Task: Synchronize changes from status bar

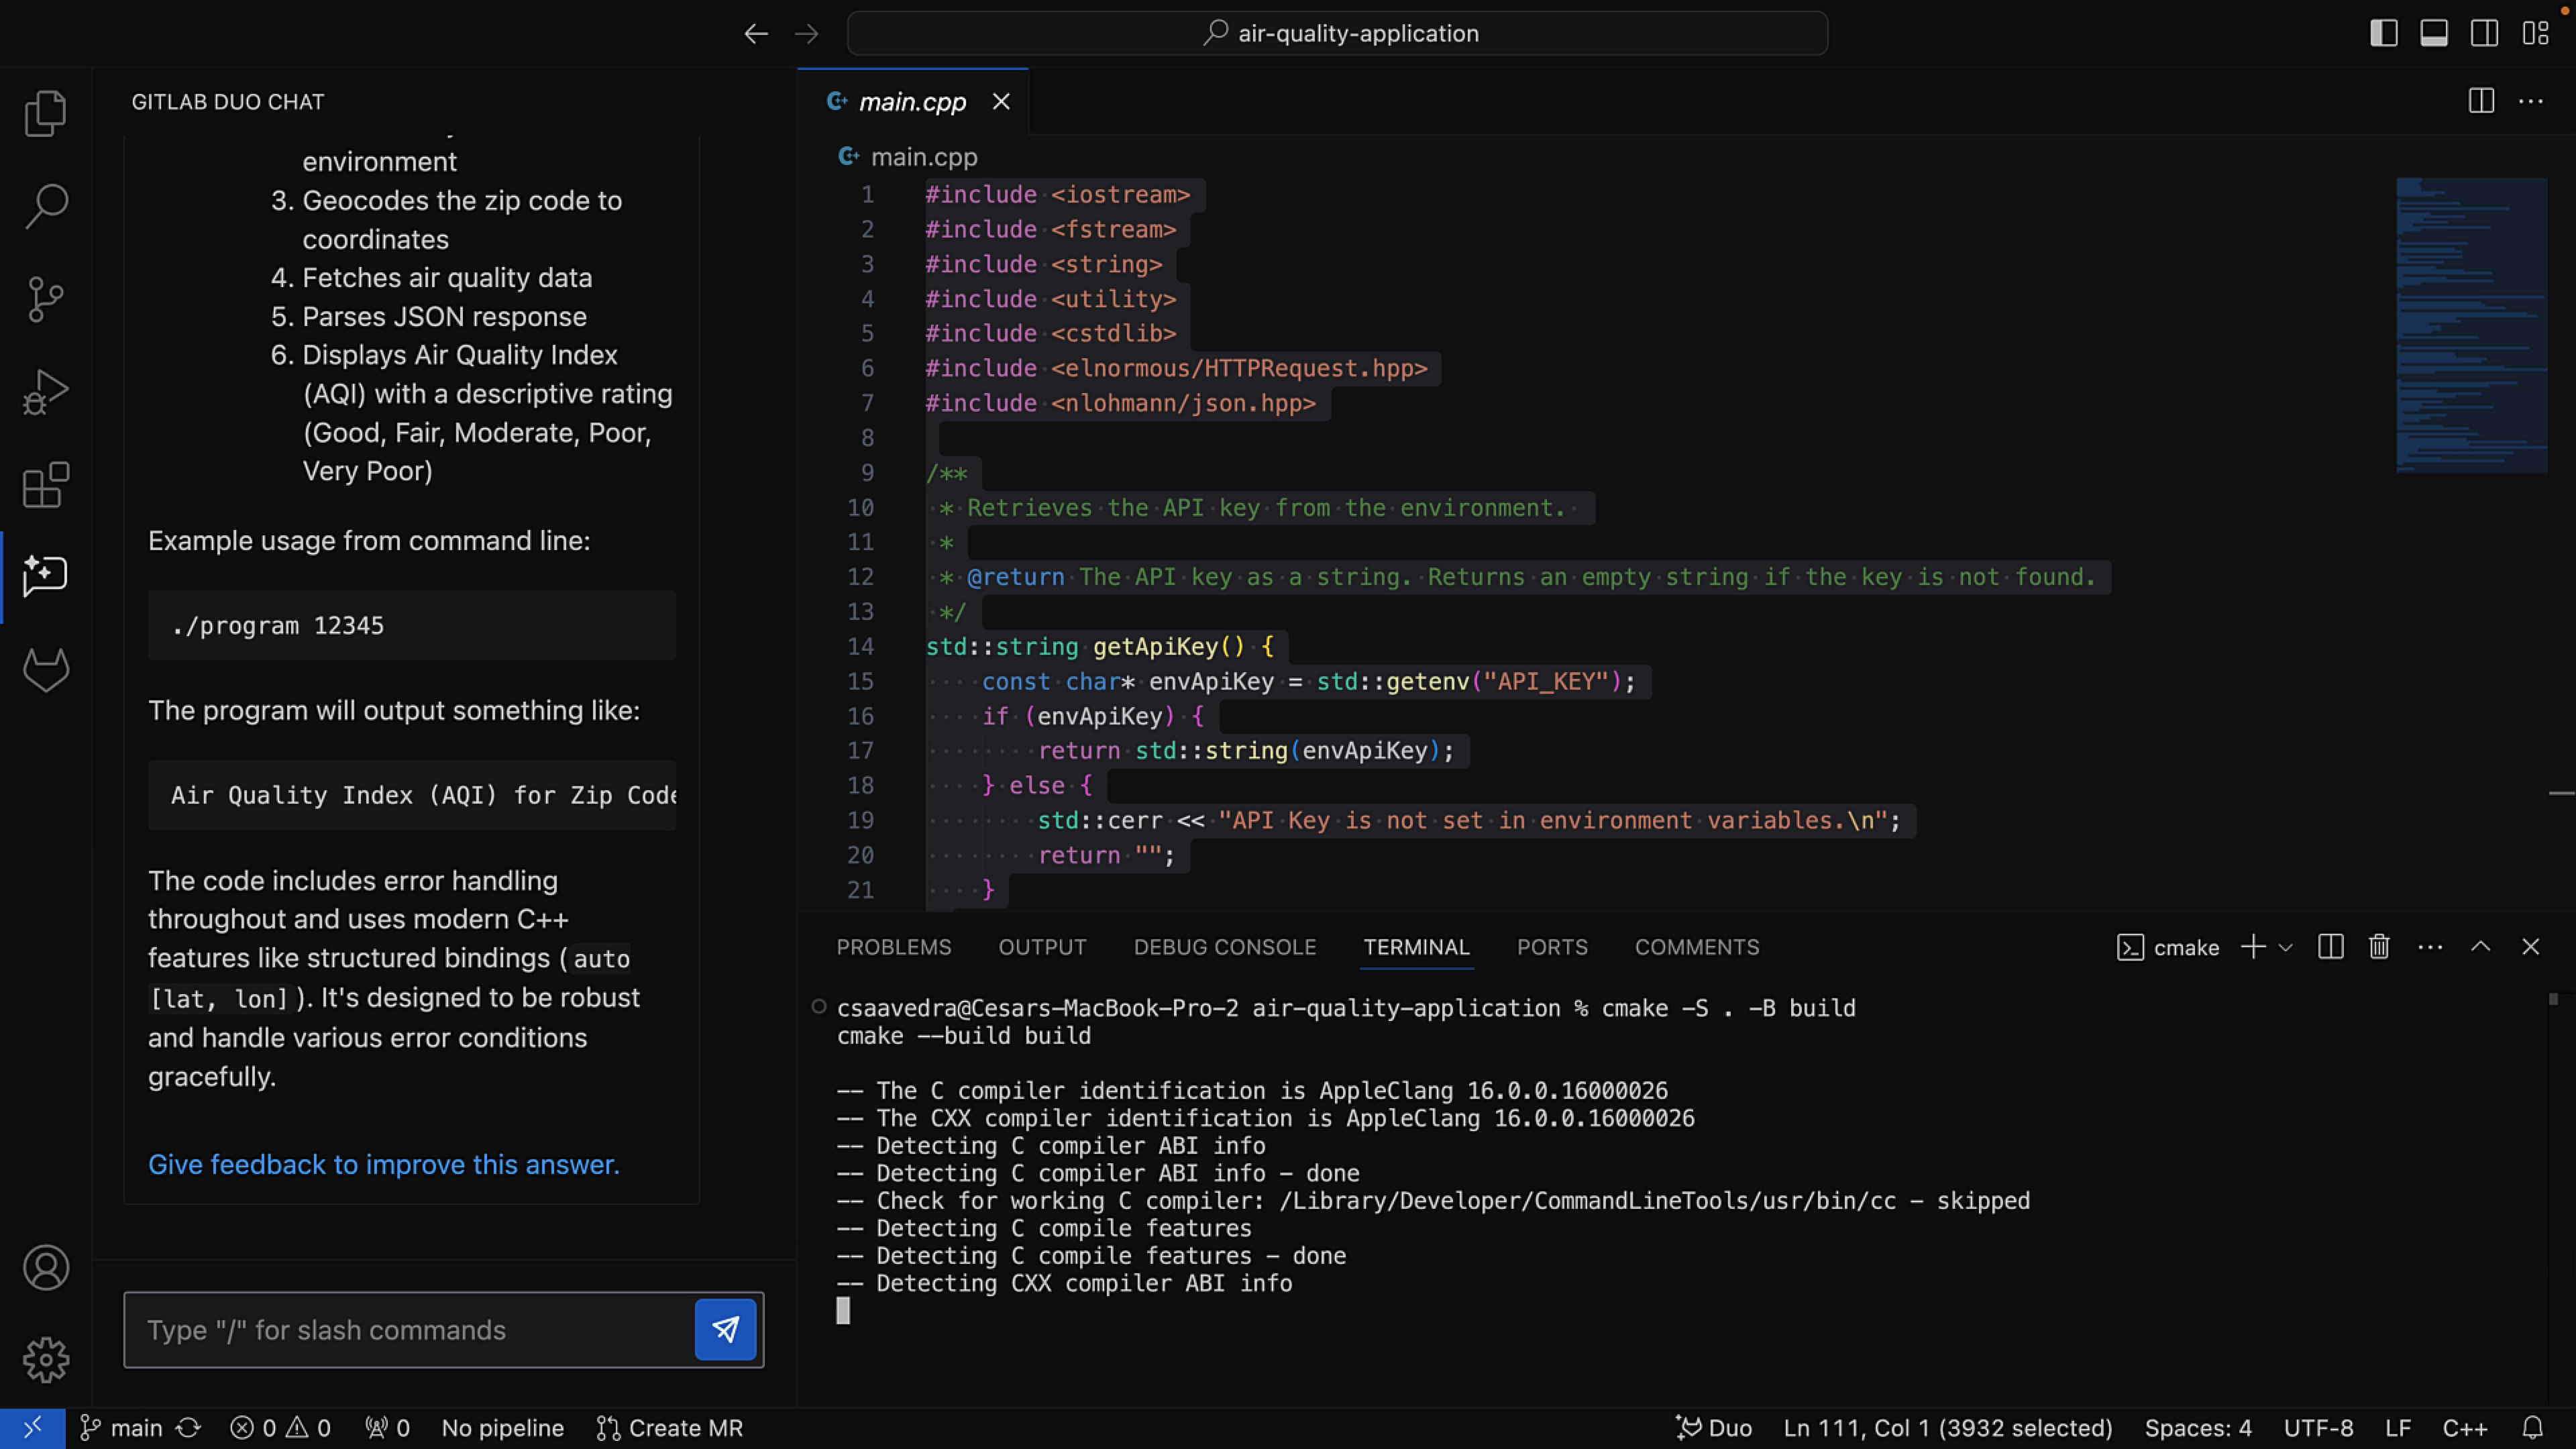Action: [x=189, y=1428]
